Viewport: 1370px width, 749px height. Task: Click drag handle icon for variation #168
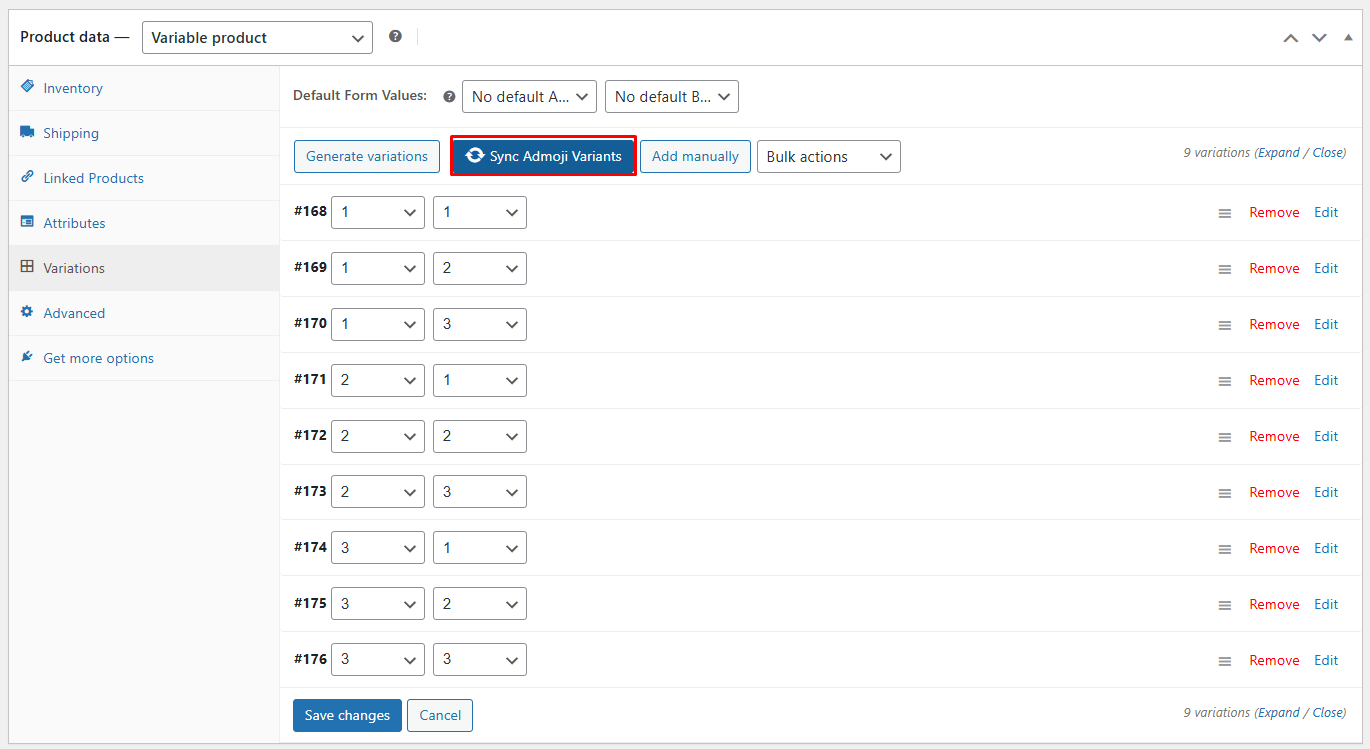(1225, 213)
